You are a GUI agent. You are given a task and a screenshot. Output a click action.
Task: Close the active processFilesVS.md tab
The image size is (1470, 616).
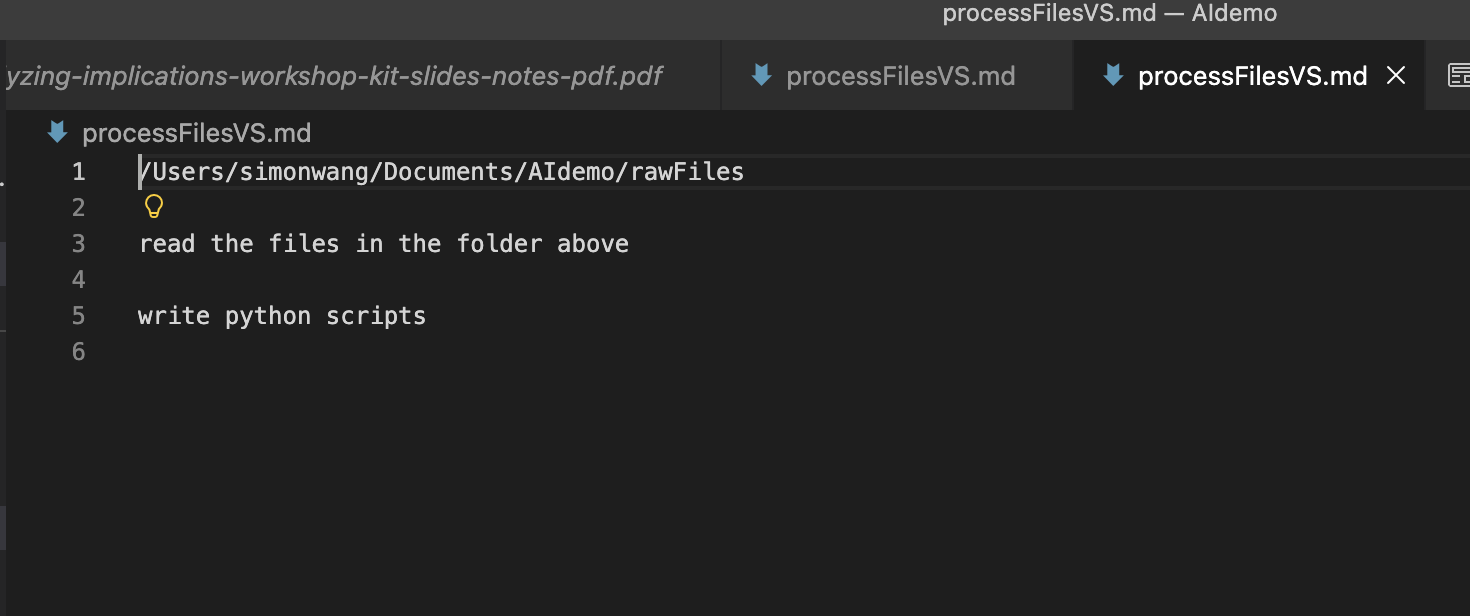(1396, 74)
